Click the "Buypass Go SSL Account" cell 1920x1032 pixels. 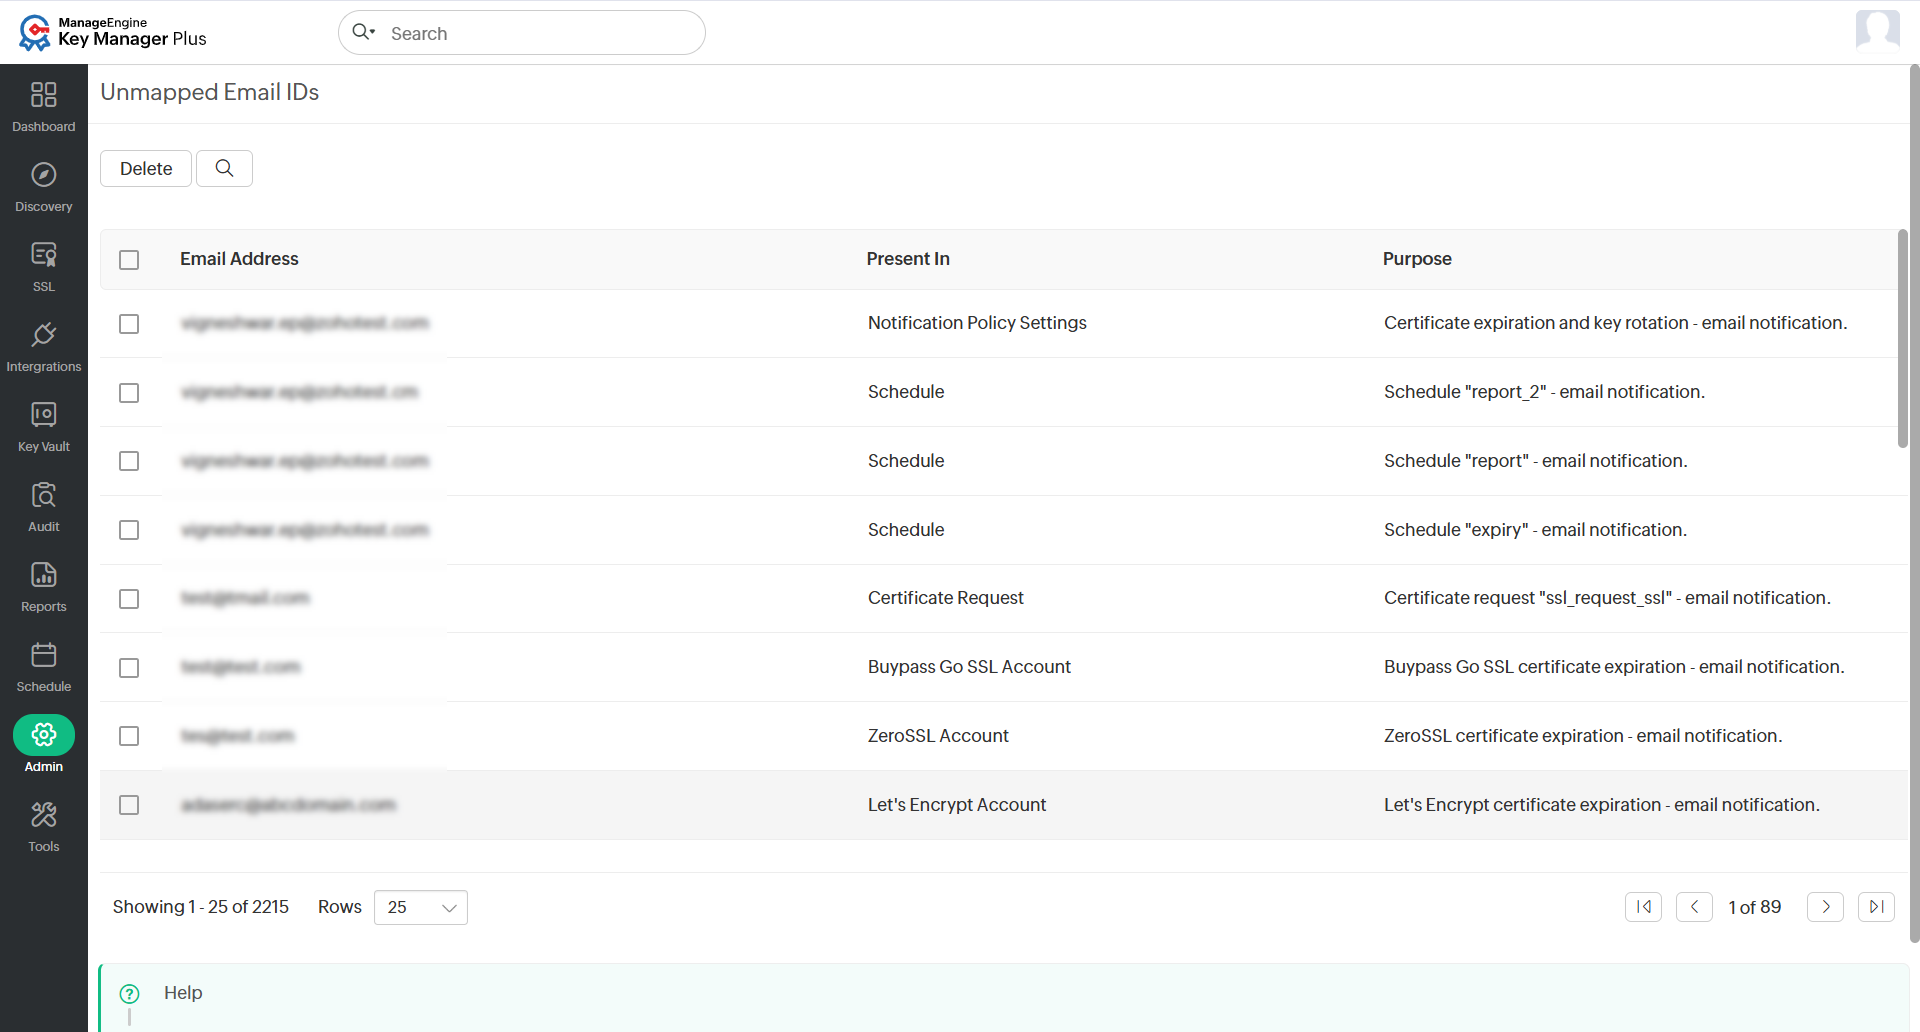(969, 667)
